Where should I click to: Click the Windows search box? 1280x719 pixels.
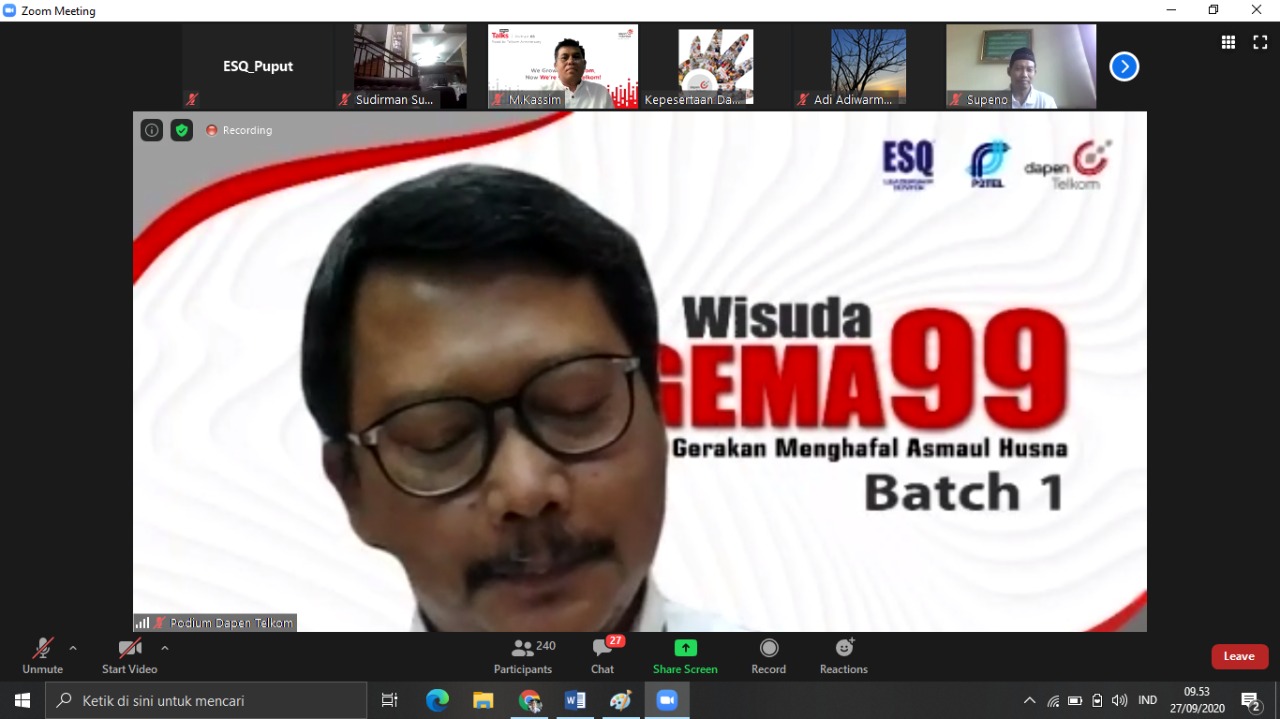[x=206, y=701]
